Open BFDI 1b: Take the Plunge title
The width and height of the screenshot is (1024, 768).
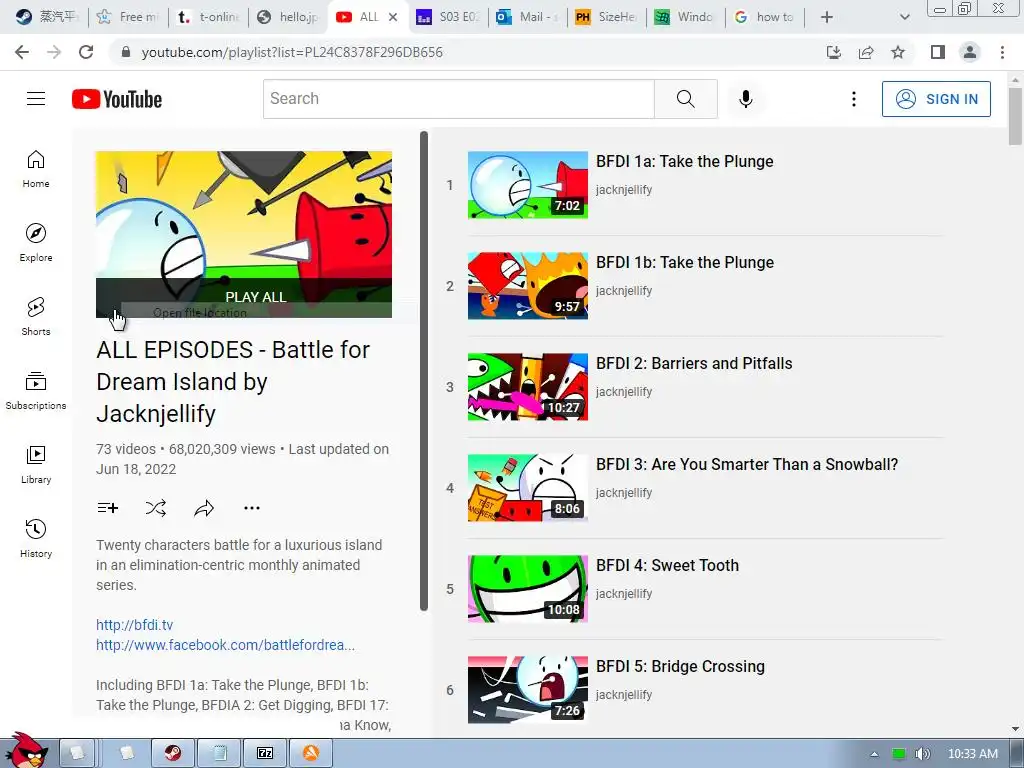(x=684, y=263)
